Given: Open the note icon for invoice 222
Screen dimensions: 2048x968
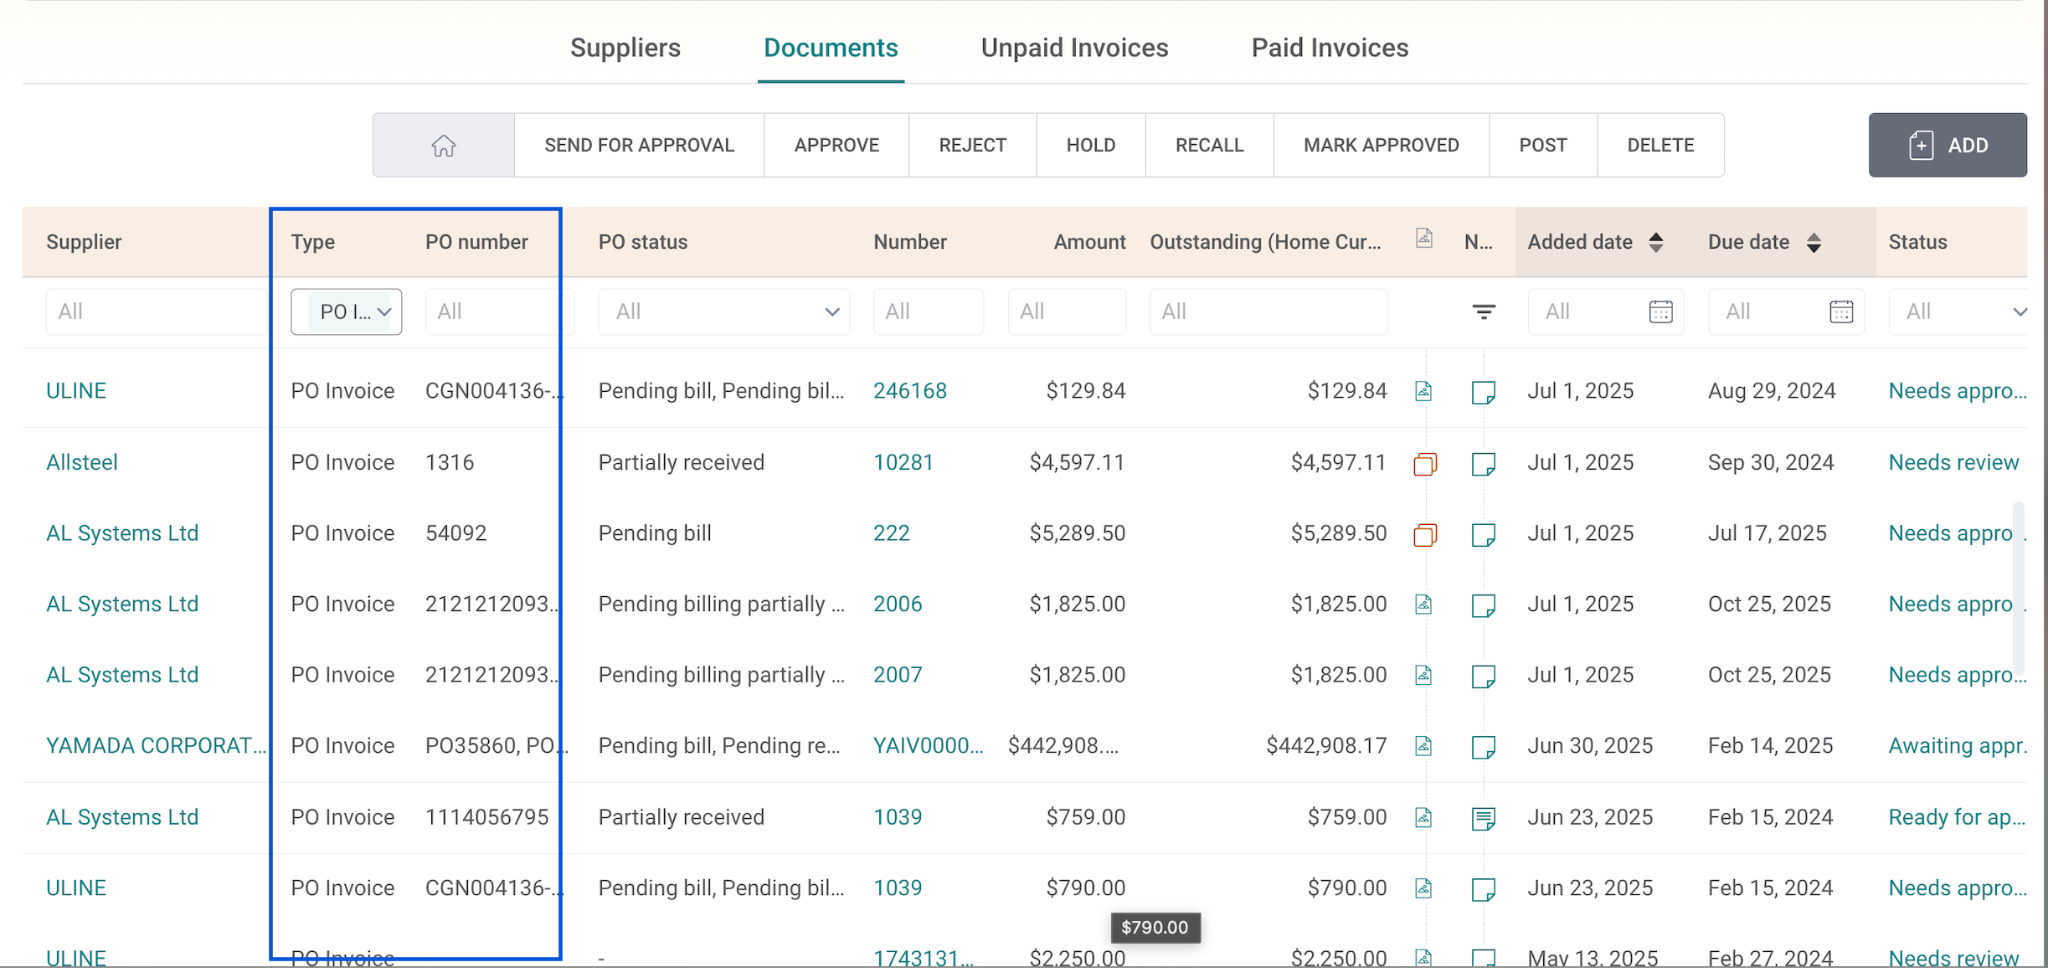Looking at the screenshot, I should [x=1484, y=534].
